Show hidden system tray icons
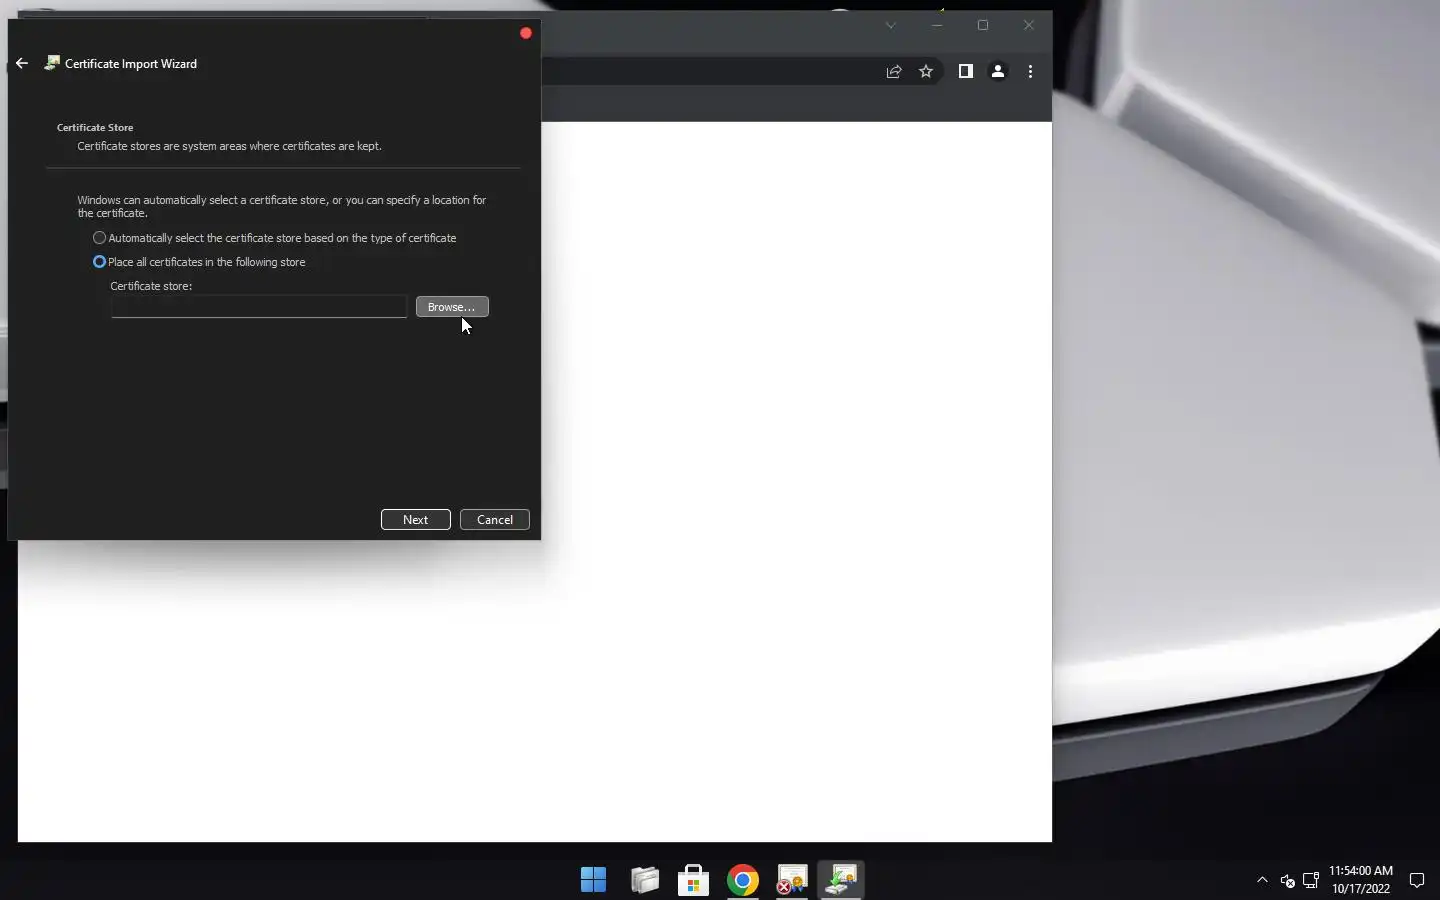The height and width of the screenshot is (900, 1440). (x=1262, y=880)
